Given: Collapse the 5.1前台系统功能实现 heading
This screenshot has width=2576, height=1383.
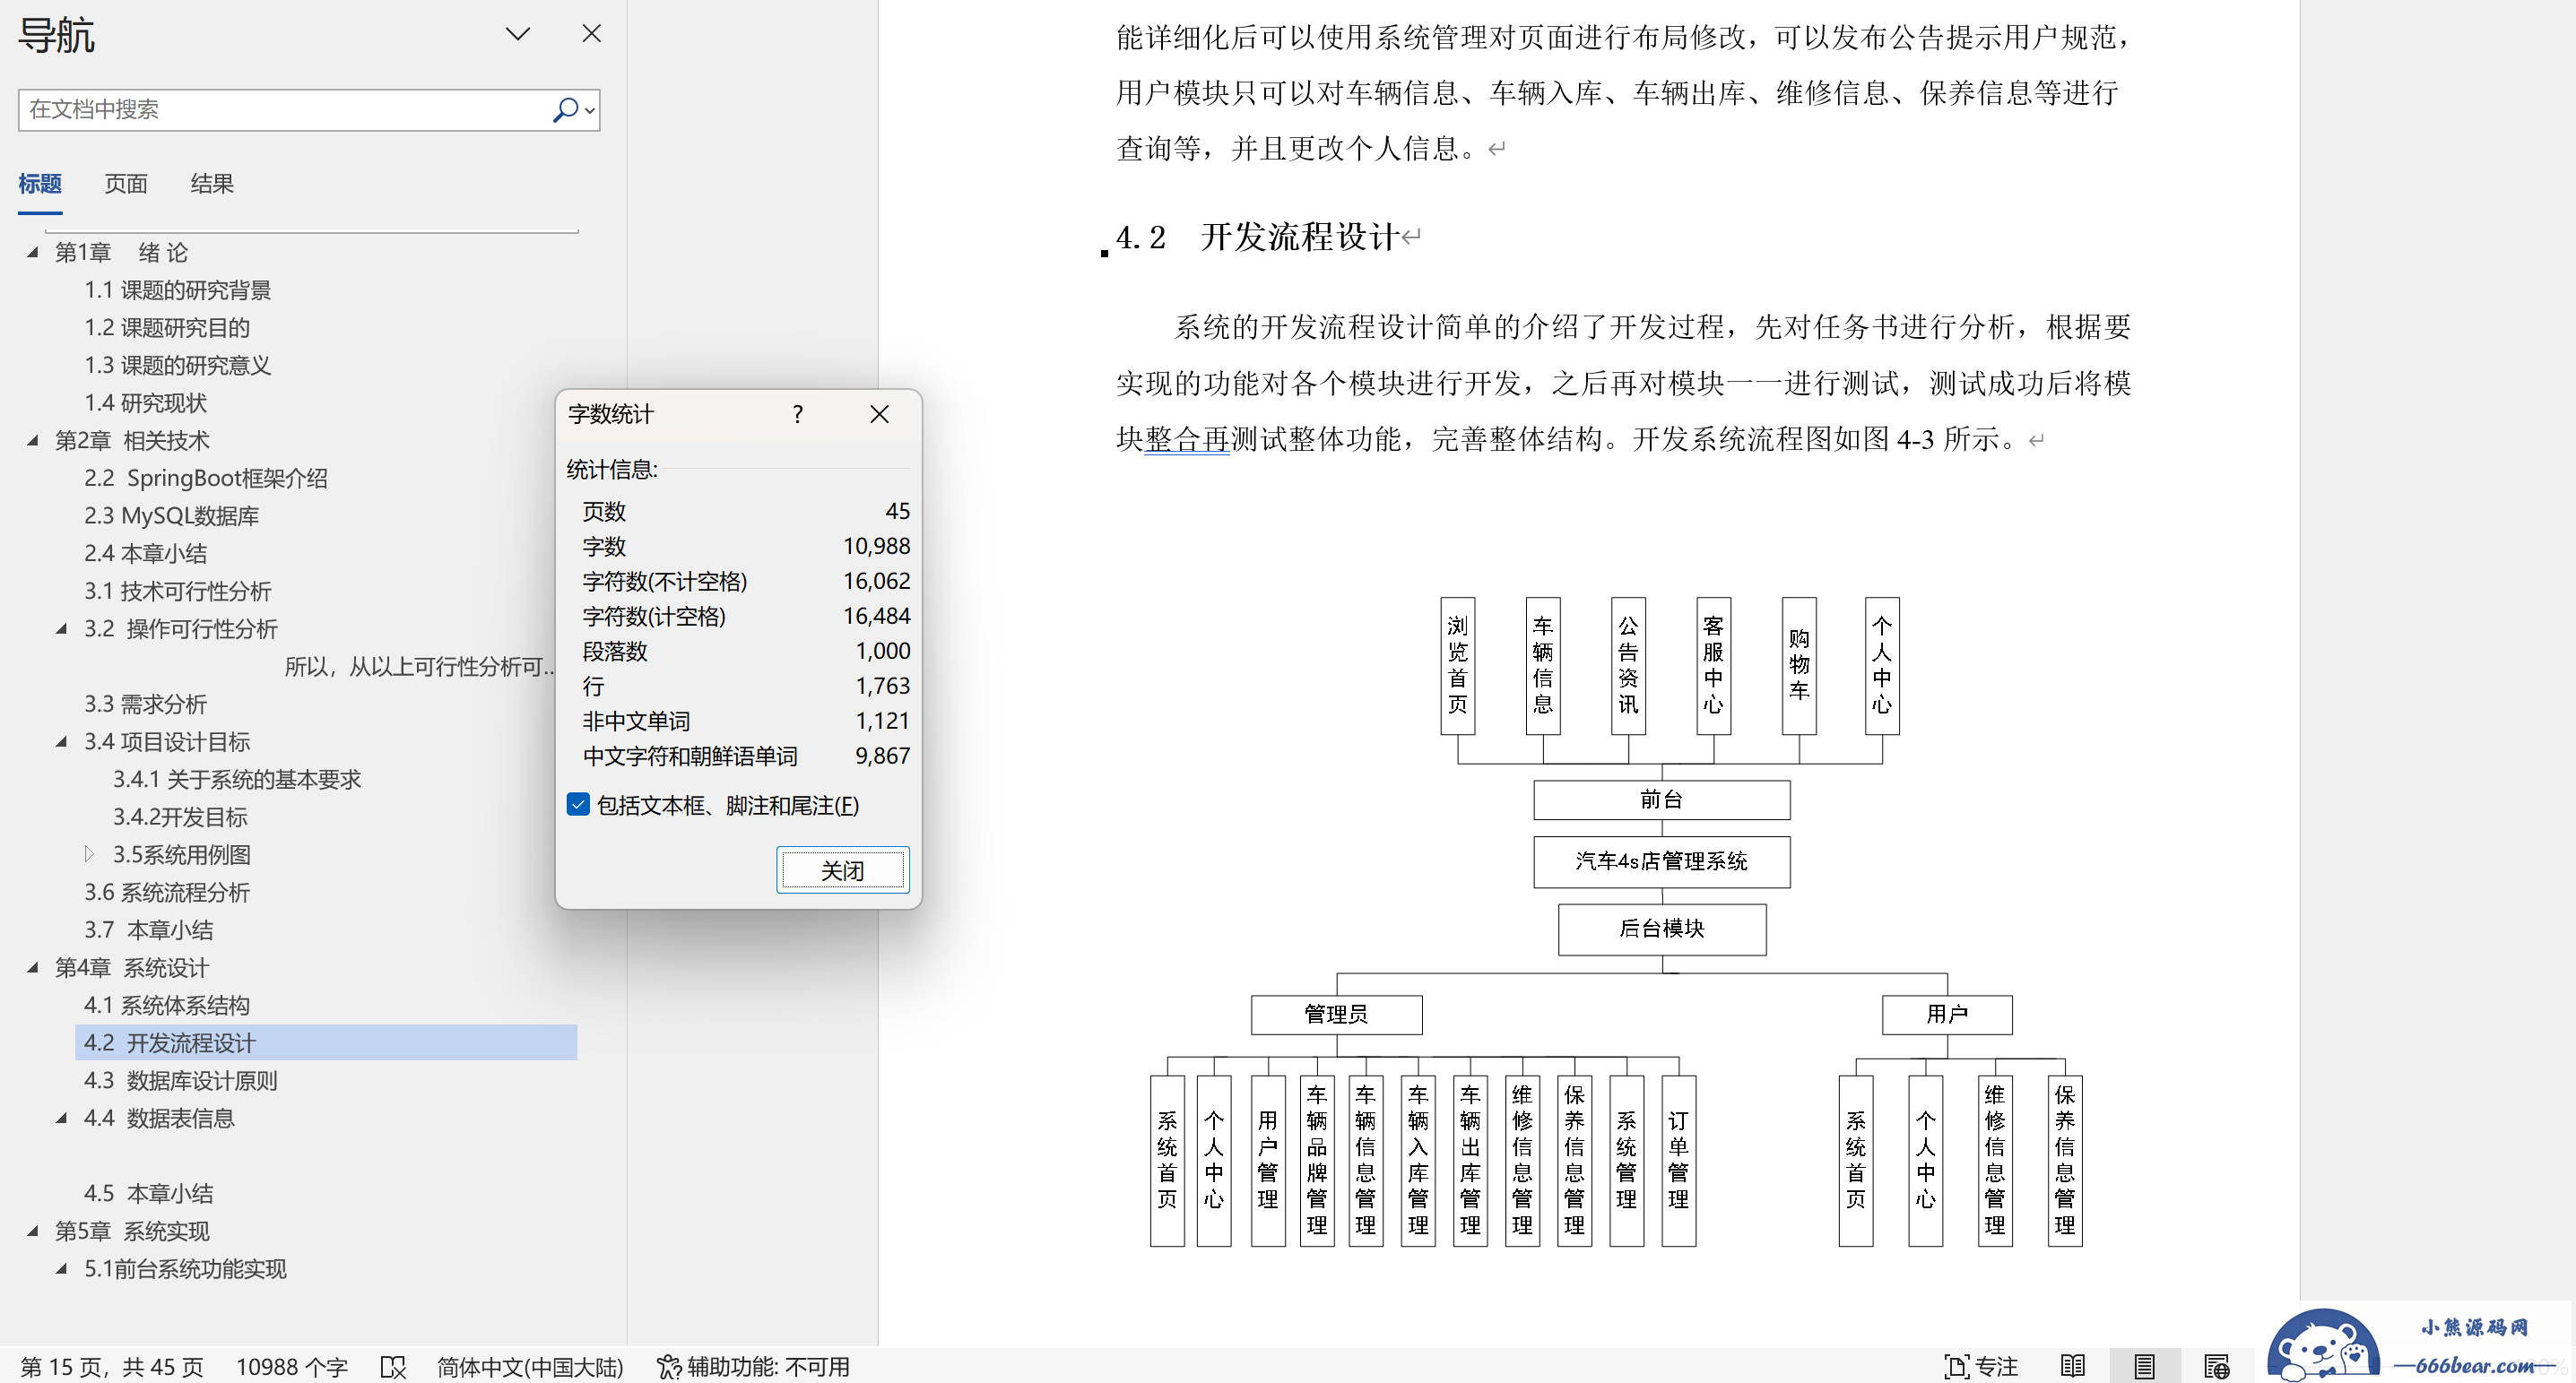Looking at the screenshot, I should [61, 1268].
